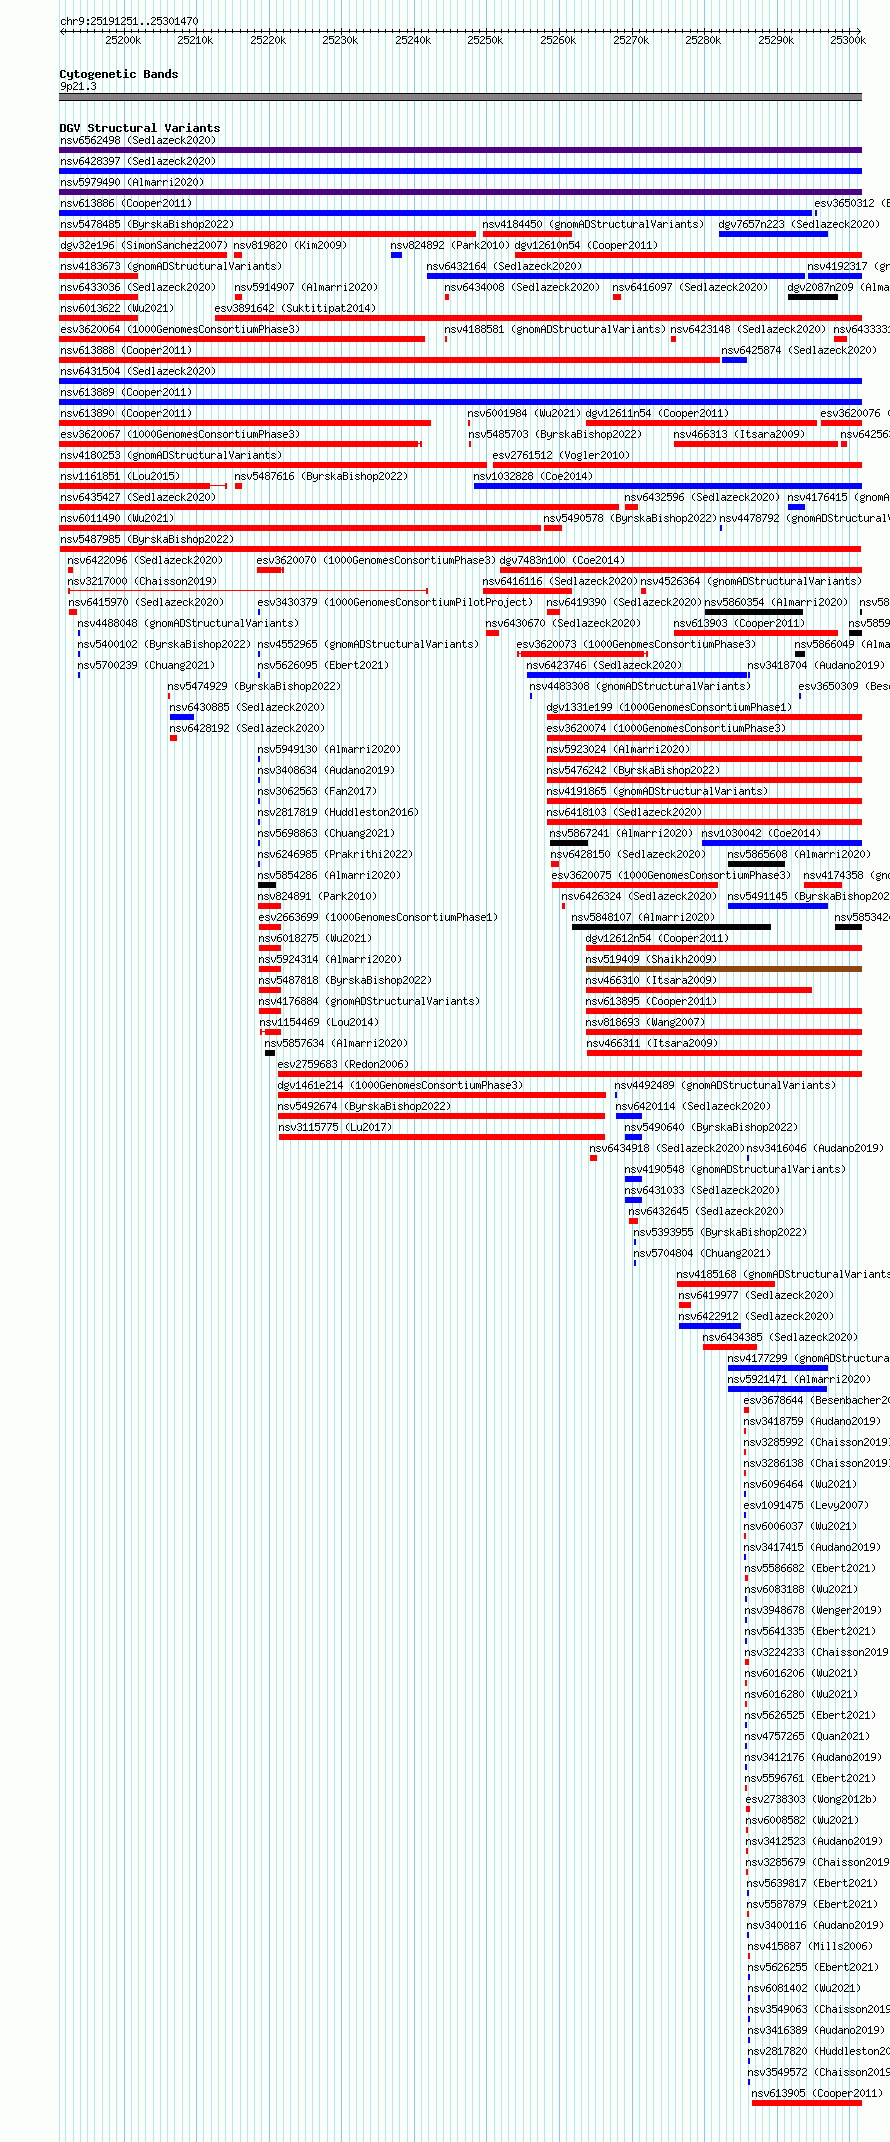Click the 25250k ruler tick label

click(486, 40)
